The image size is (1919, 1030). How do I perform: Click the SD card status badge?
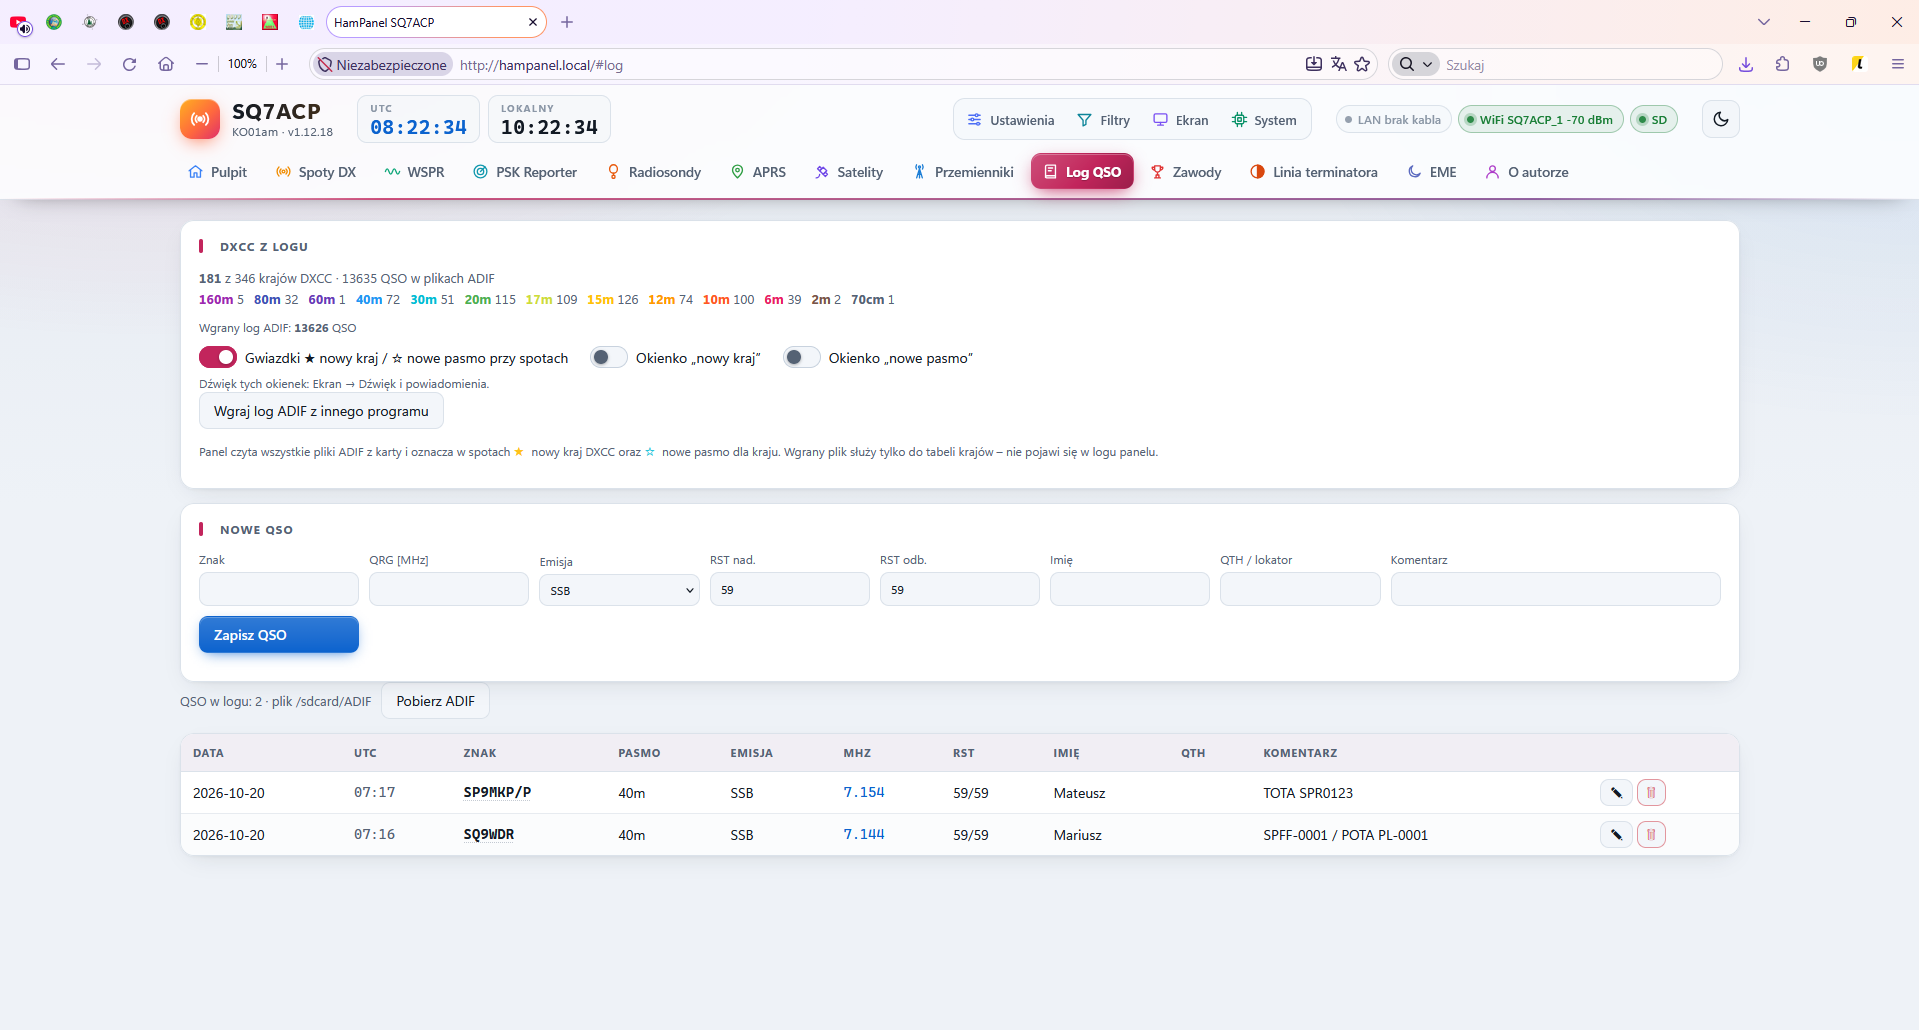pyautogui.click(x=1653, y=120)
